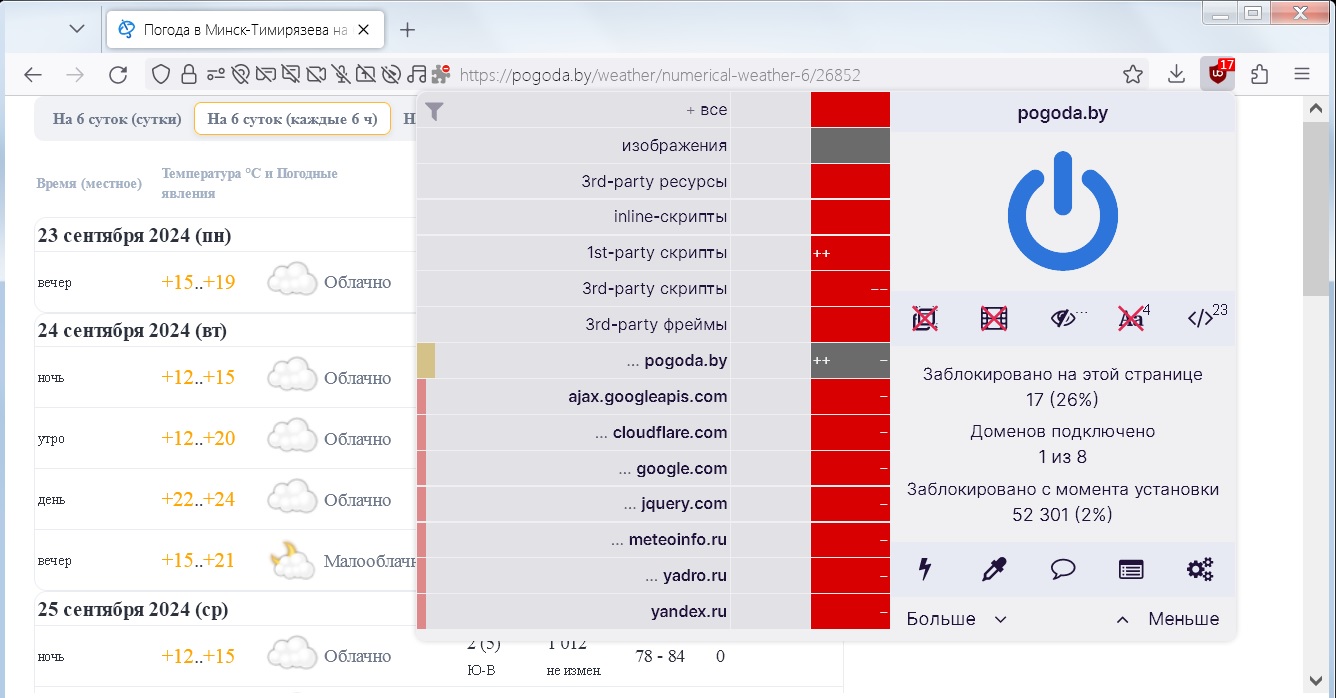The height and width of the screenshot is (698, 1336).
Task: Click the padlock site security icon
Action: click(189, 74)
